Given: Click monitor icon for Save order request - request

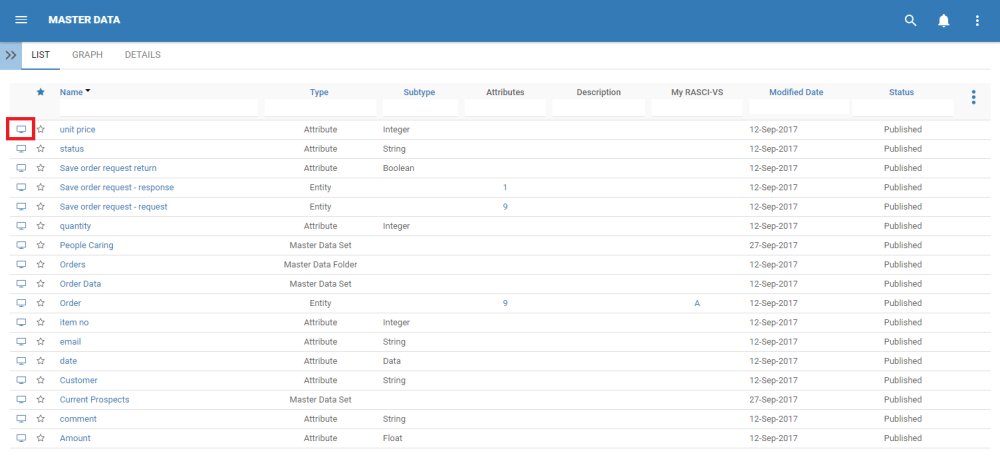Looking at the screenshot, I should pyautogui.click(x=21, y=207).
